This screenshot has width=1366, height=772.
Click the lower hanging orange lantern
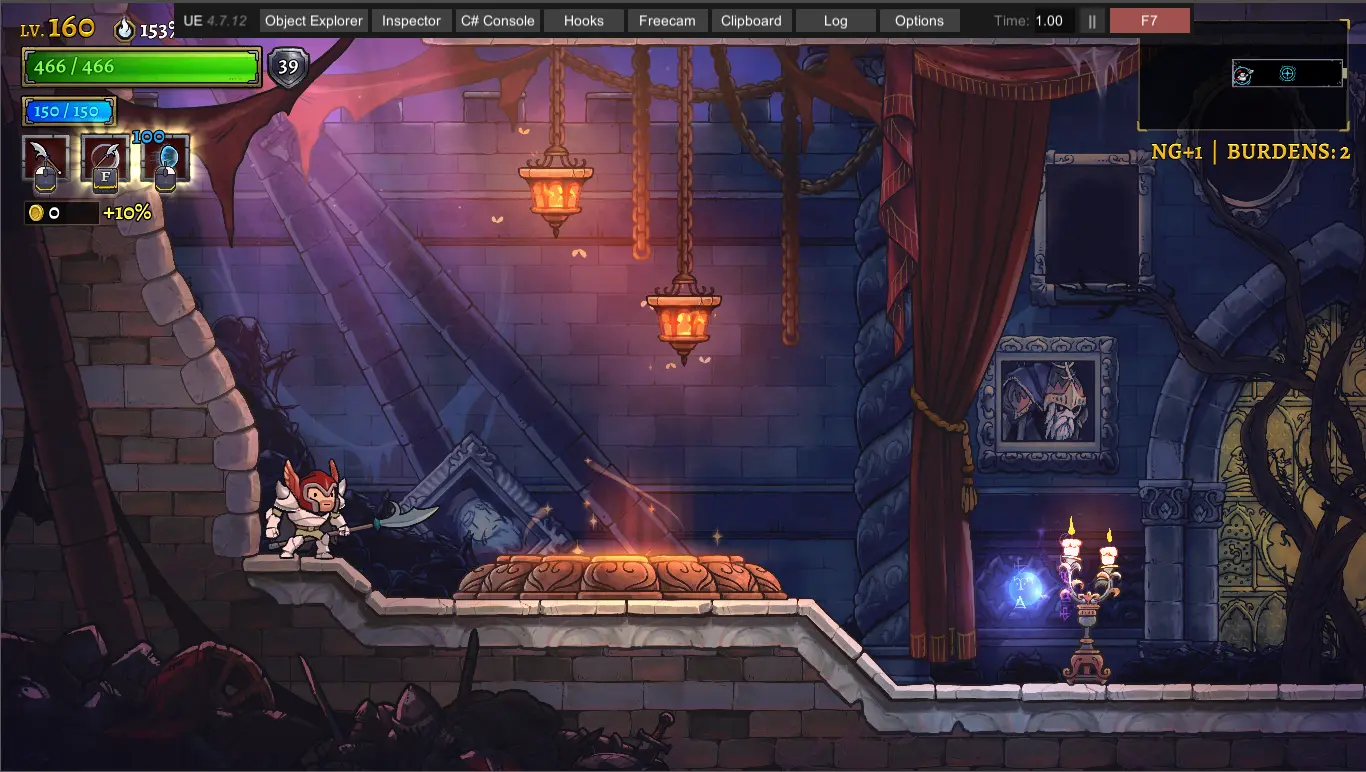(x=684, y=319)
